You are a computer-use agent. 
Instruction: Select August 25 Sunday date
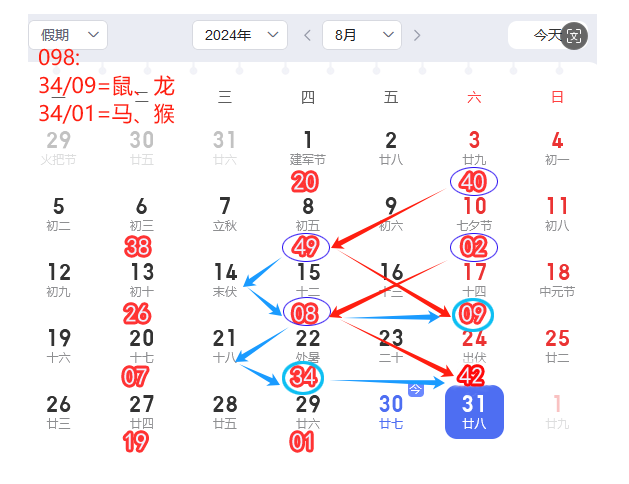(557, 345)
